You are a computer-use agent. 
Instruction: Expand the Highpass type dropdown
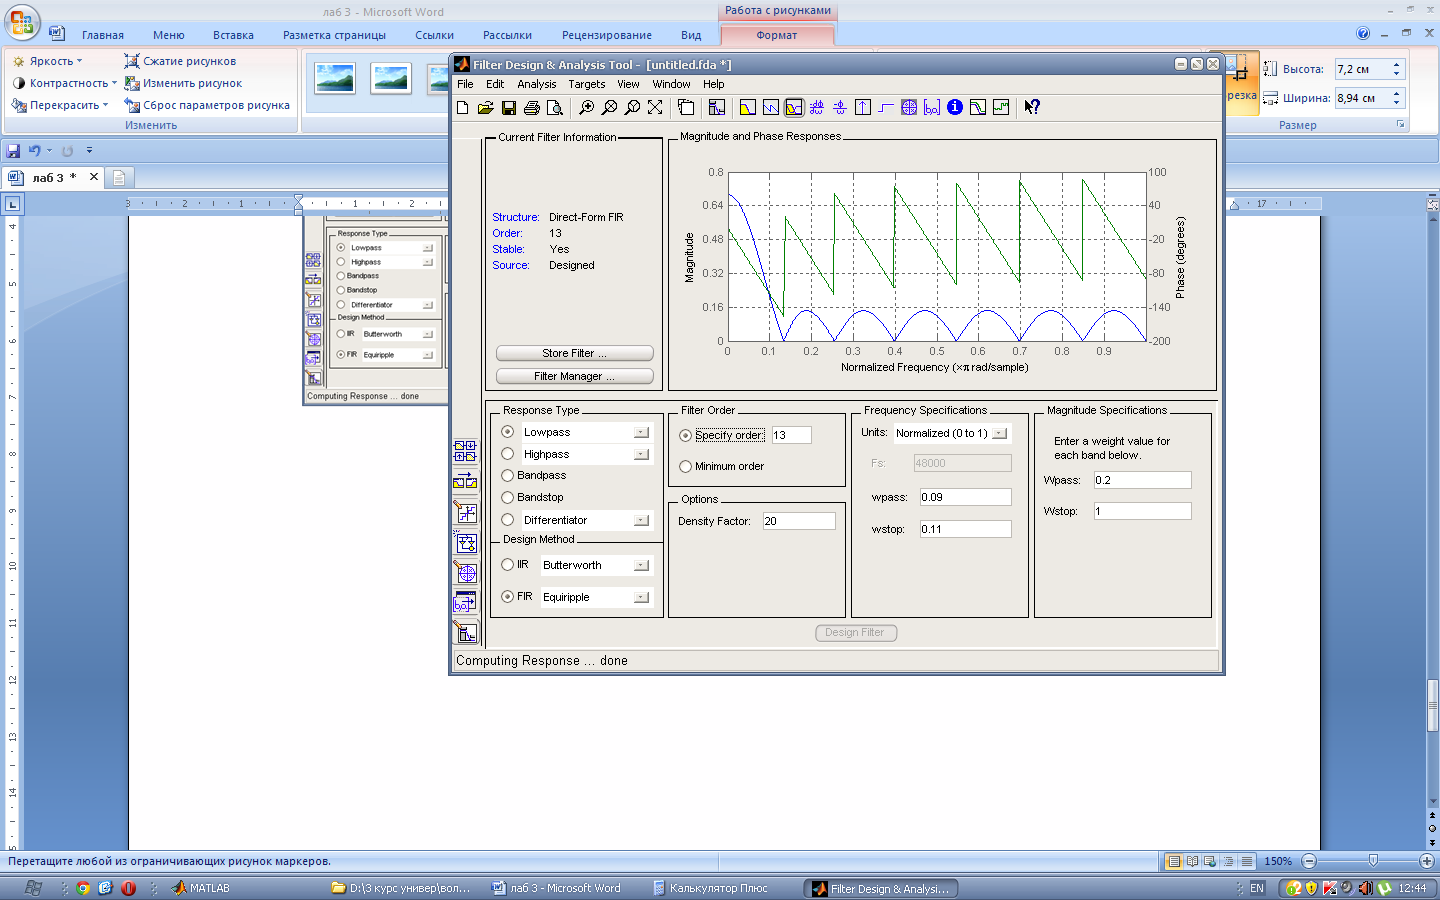(641, 454)
